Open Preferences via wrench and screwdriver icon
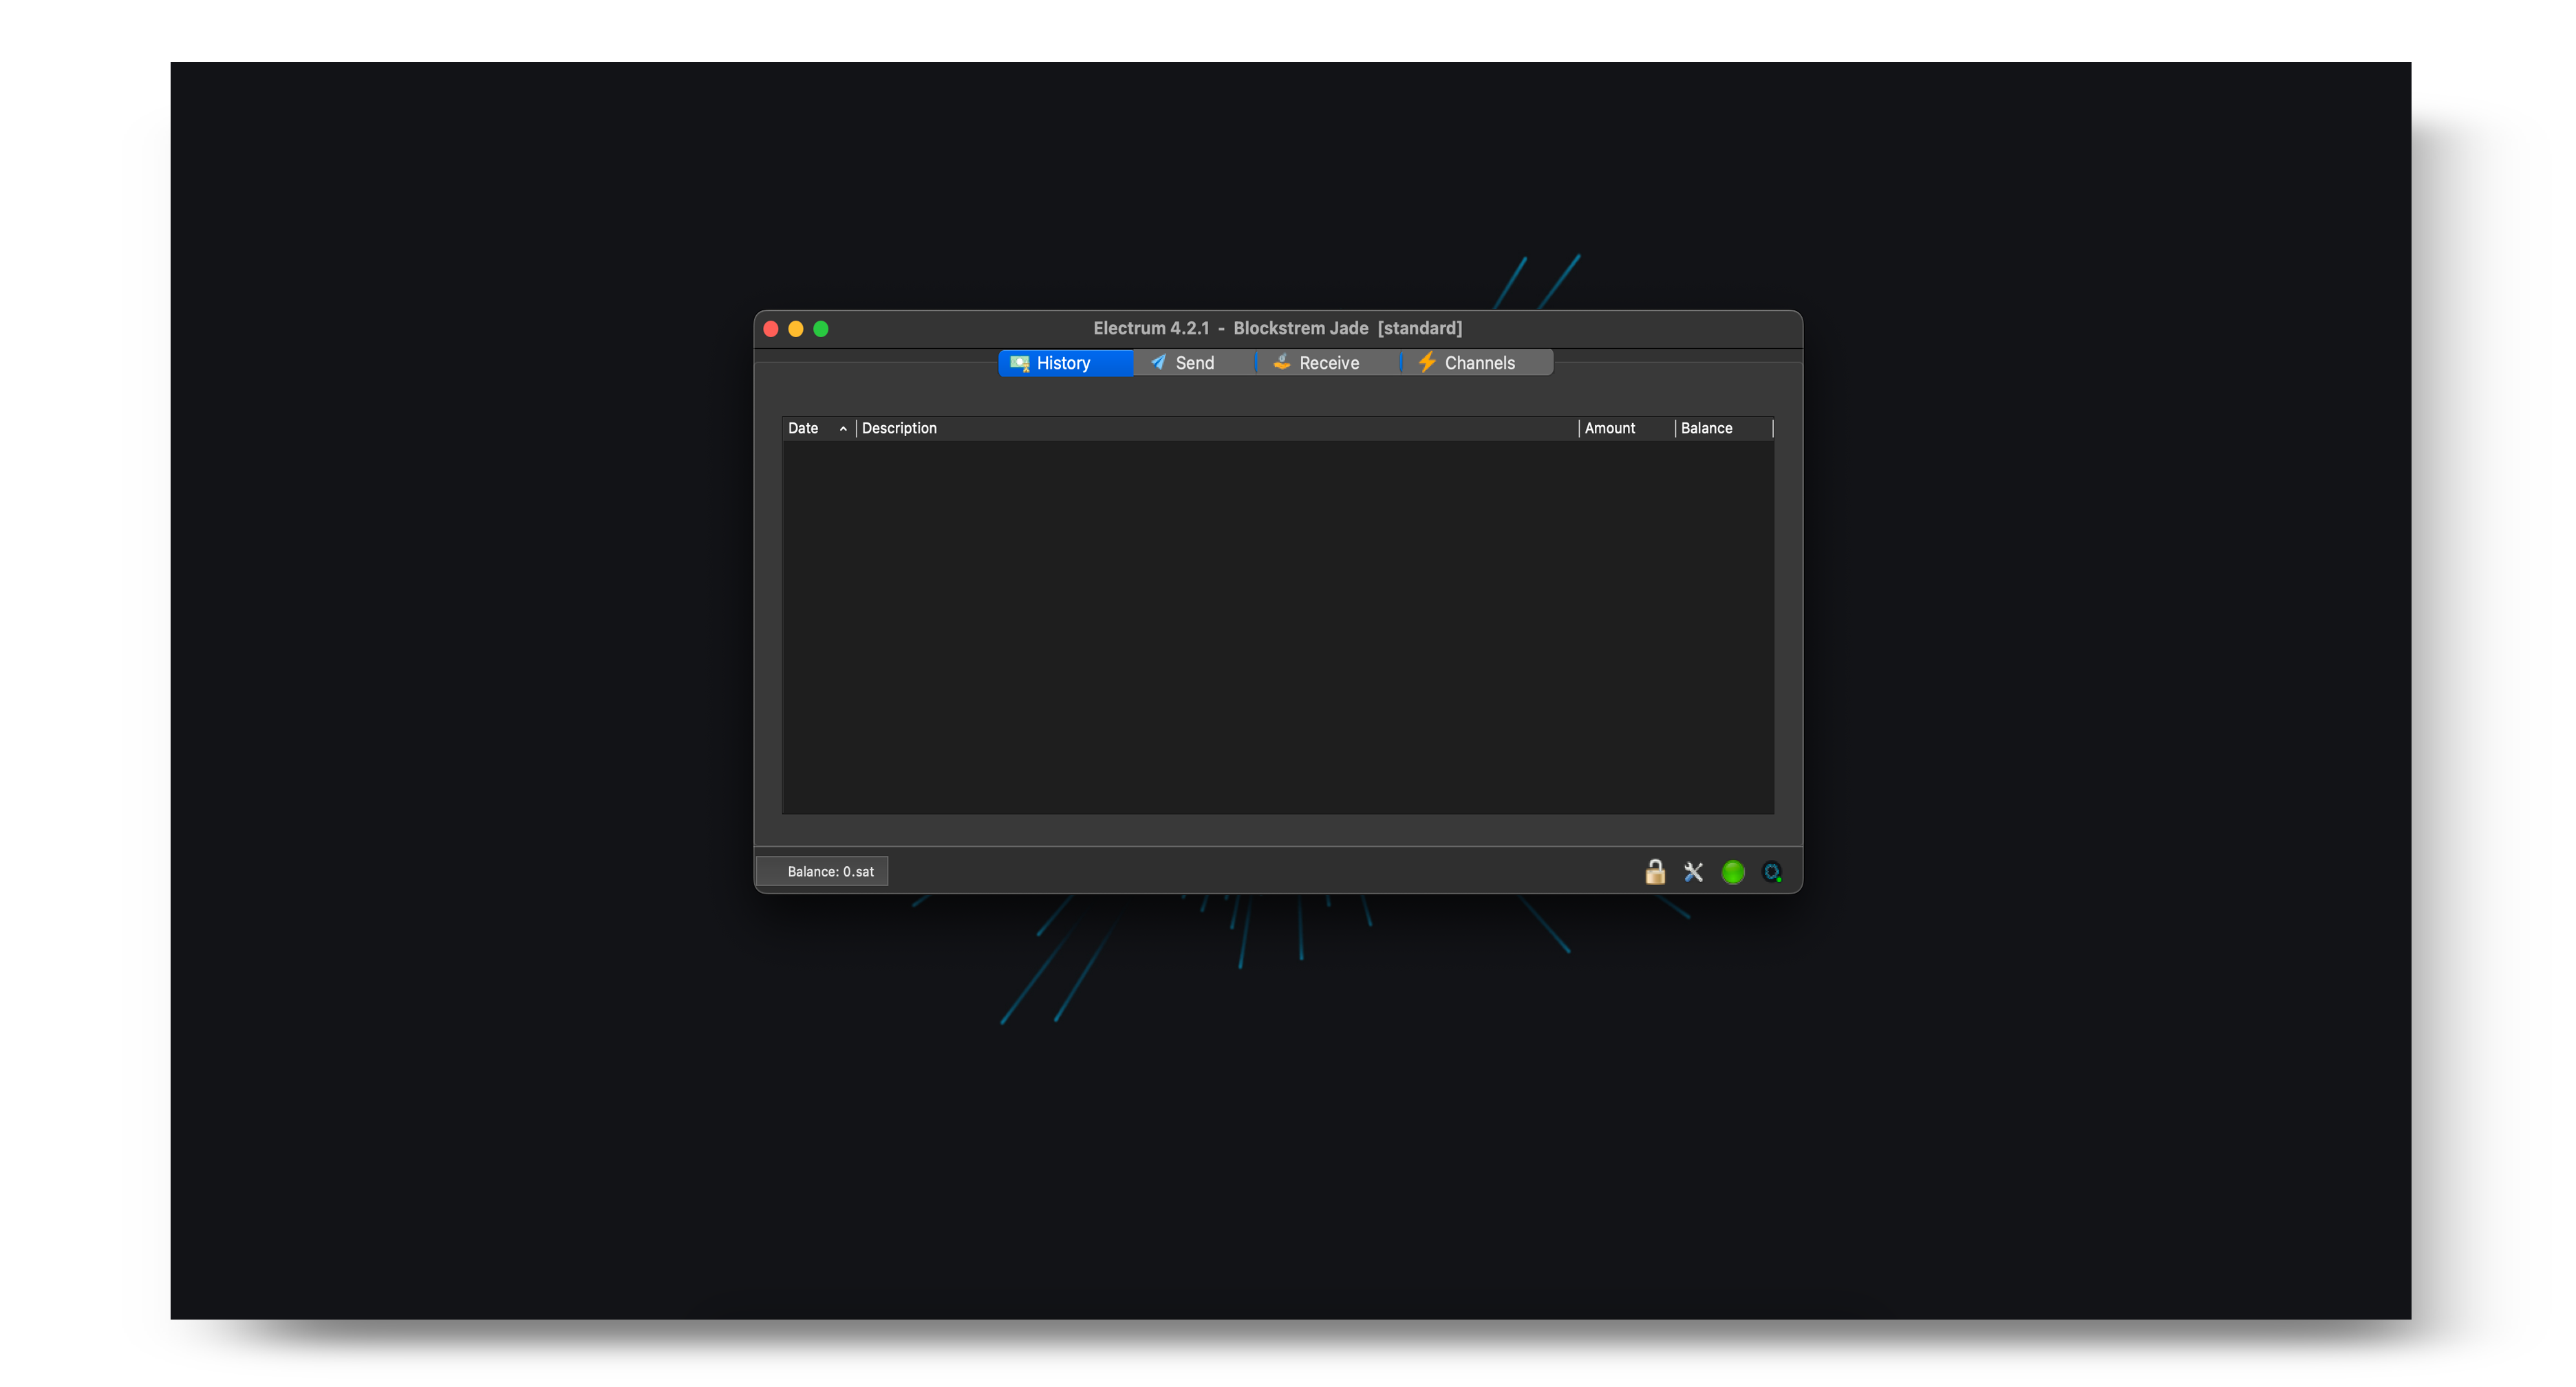The height and width of the screenshot is (1387, 2576). coord(1693,872)
